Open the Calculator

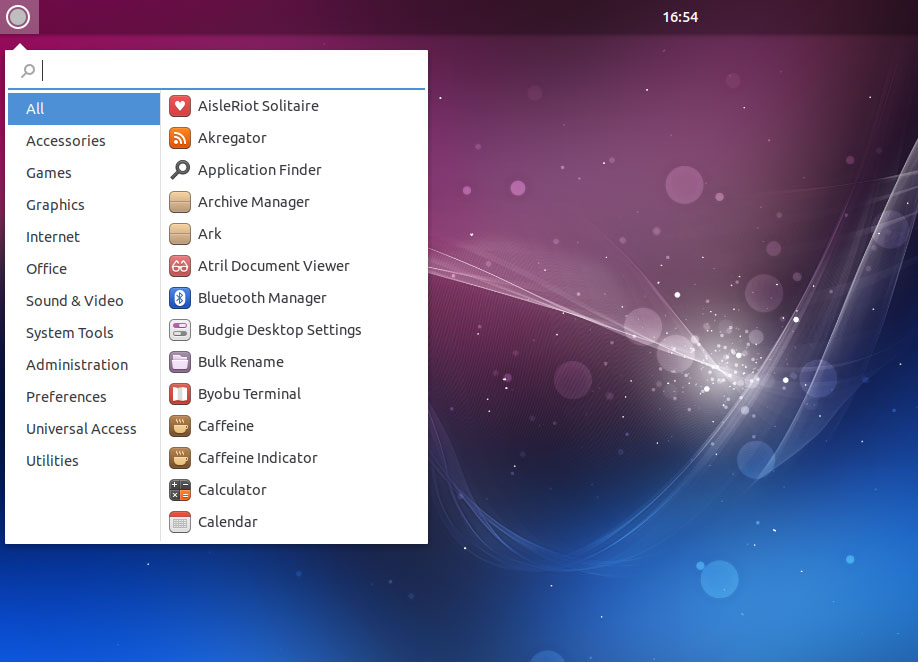click(x=232, y=490)
